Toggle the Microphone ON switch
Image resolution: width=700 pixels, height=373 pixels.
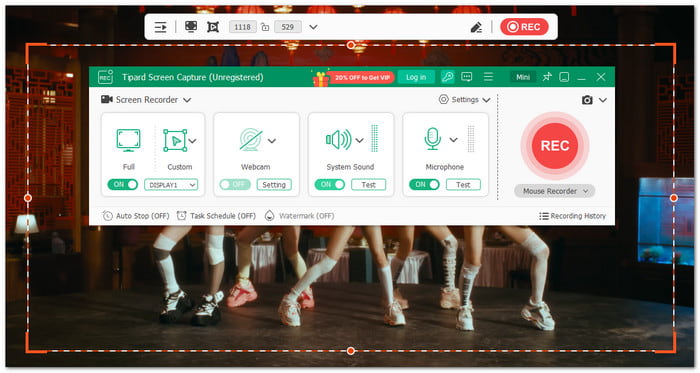point(424,184)
